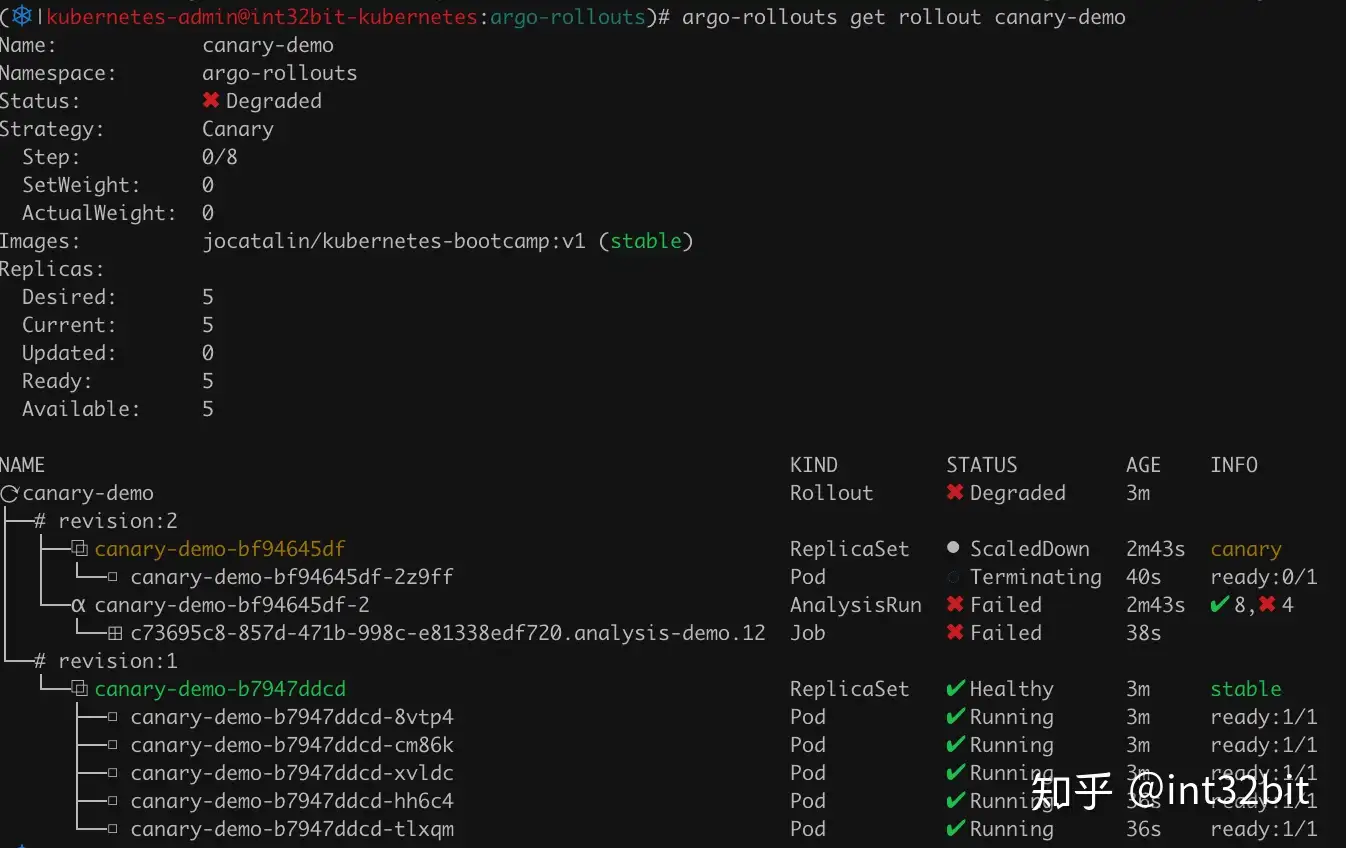The height and width of the screenshot is (848, 1346).
Task: Click the alpha AnalysisRun icon for canary-demo-bf94645df-2
Action: pyautogui.click(x=79, y=605)
